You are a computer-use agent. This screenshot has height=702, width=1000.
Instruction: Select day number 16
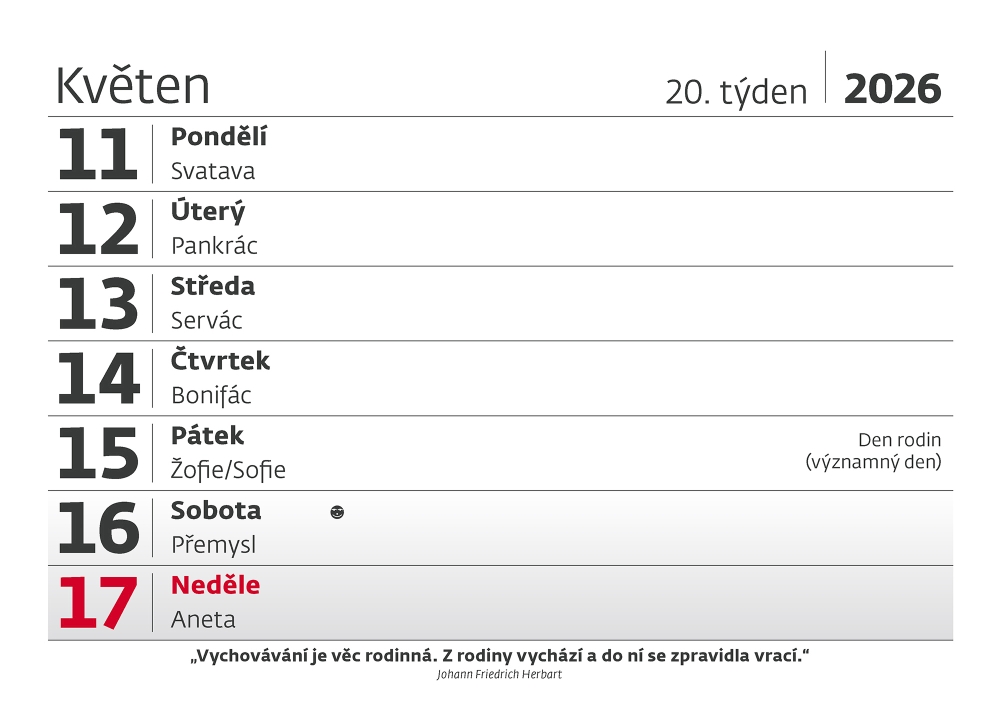tap(97, 528)
